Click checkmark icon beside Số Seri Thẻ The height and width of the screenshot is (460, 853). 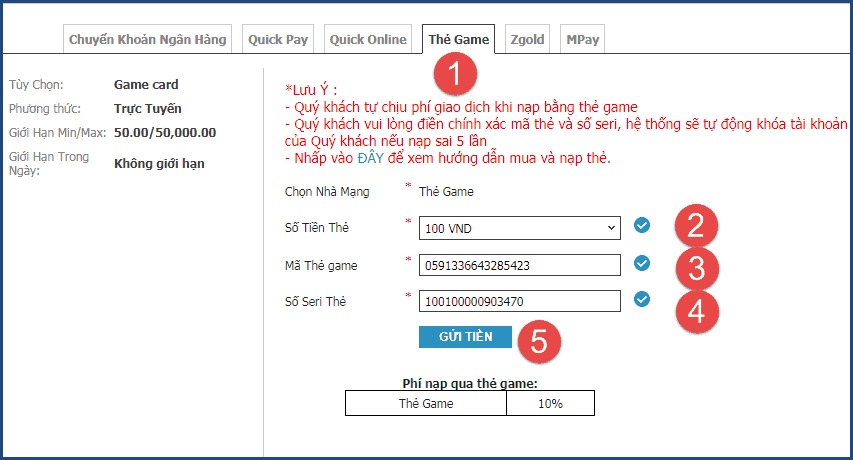pos(642,299)
